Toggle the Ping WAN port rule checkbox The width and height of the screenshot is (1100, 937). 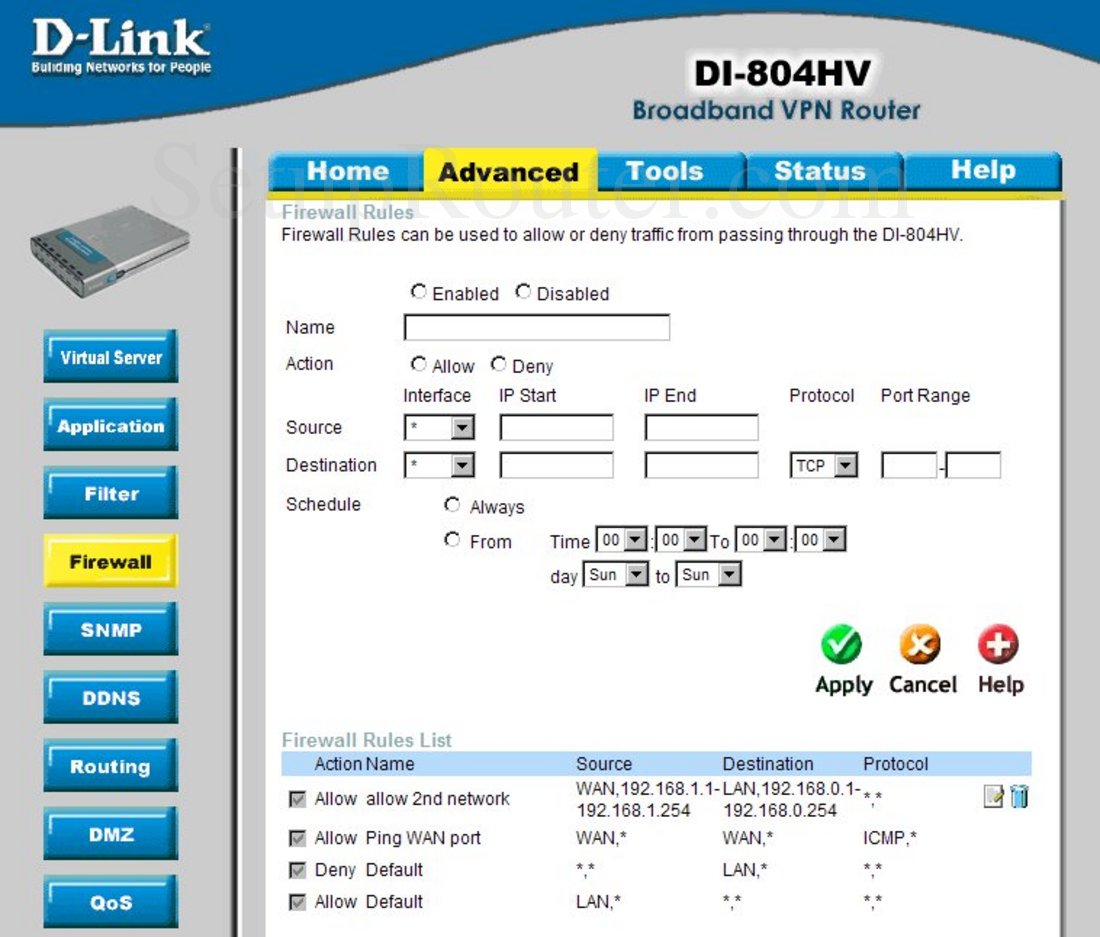point(297,837)
